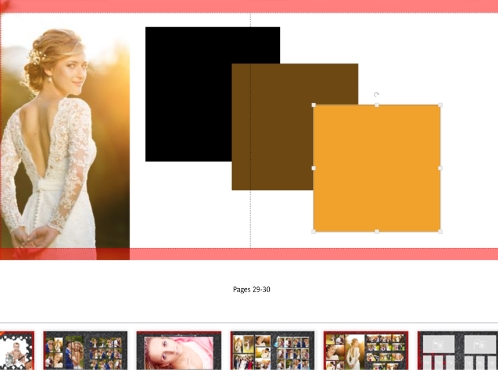This screenshot has width=498, height=370.
Task: Click the rotate handle above the orange square
Action: (377, 95)
